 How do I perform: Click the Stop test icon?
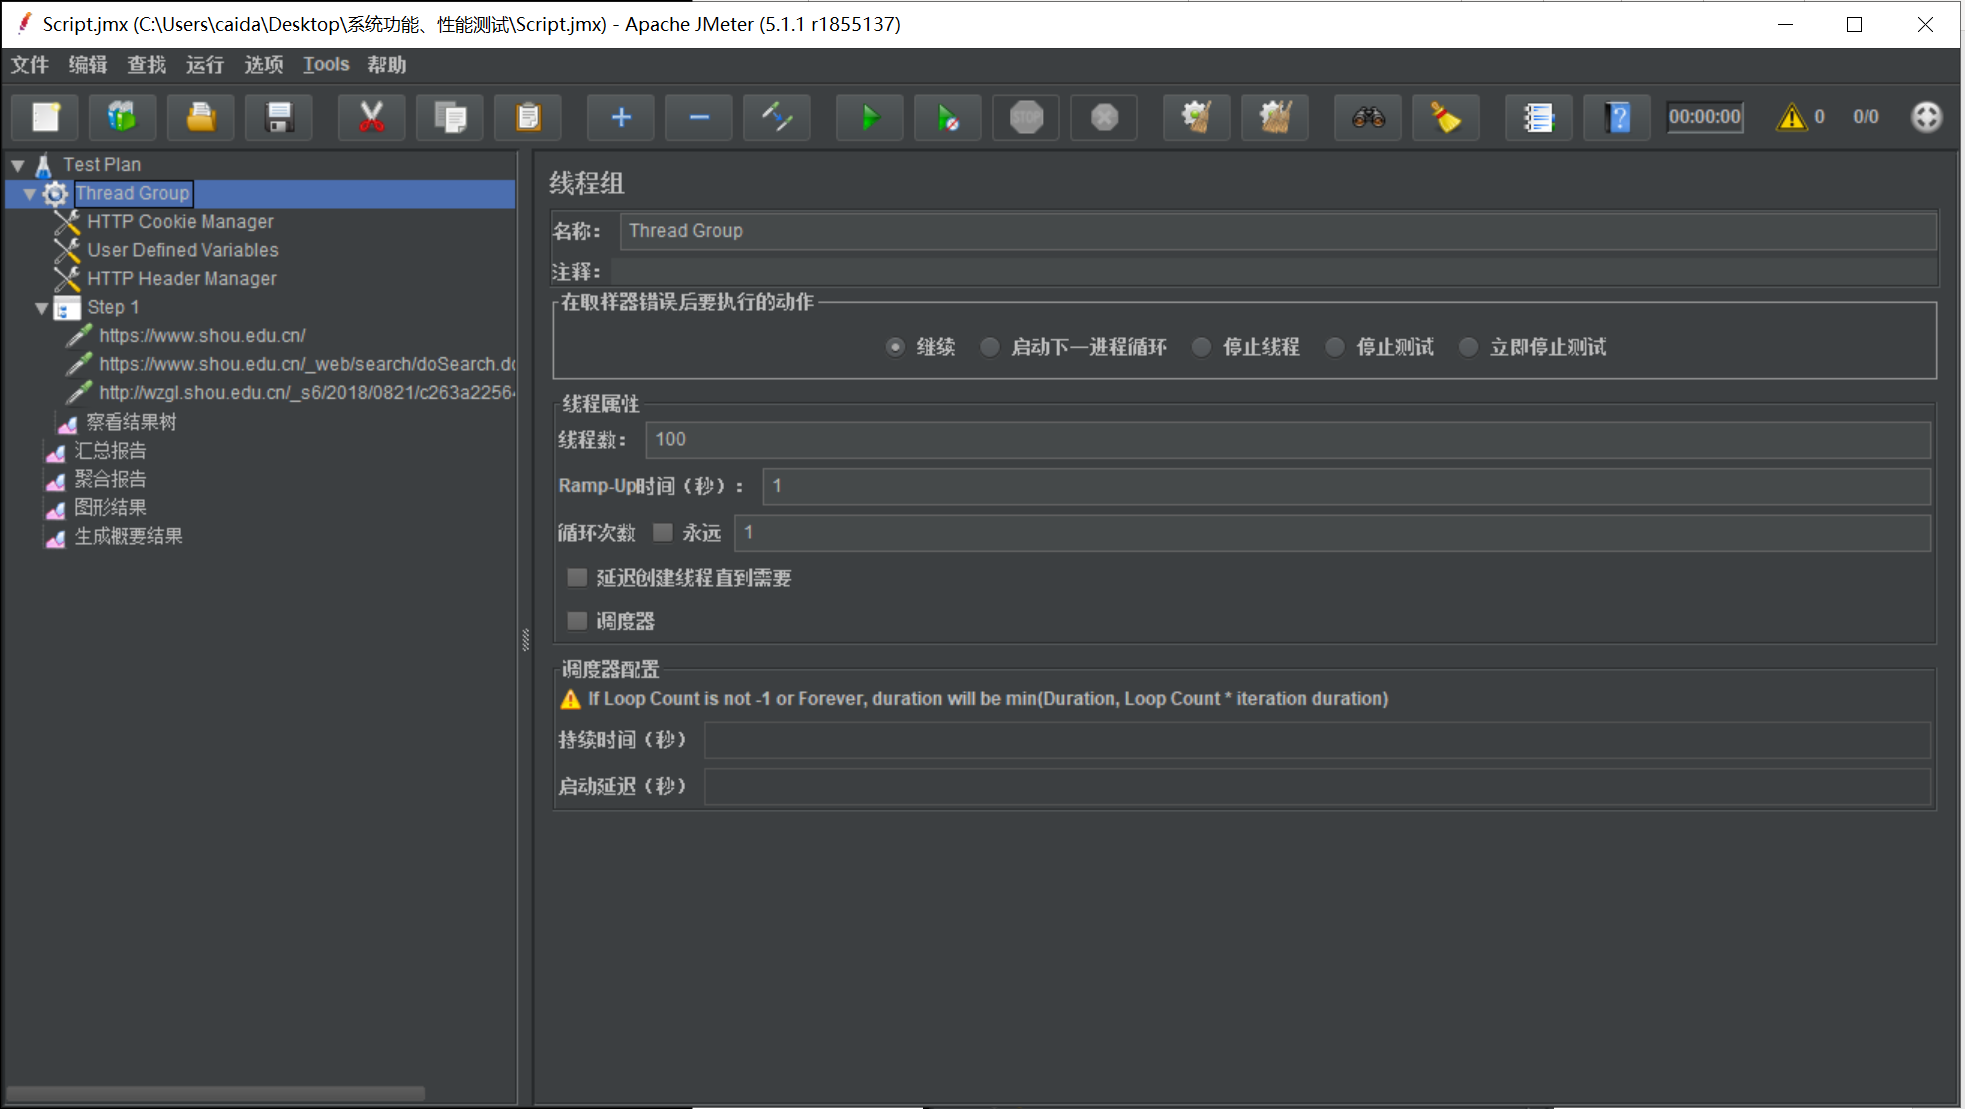tap(1026, 118)
